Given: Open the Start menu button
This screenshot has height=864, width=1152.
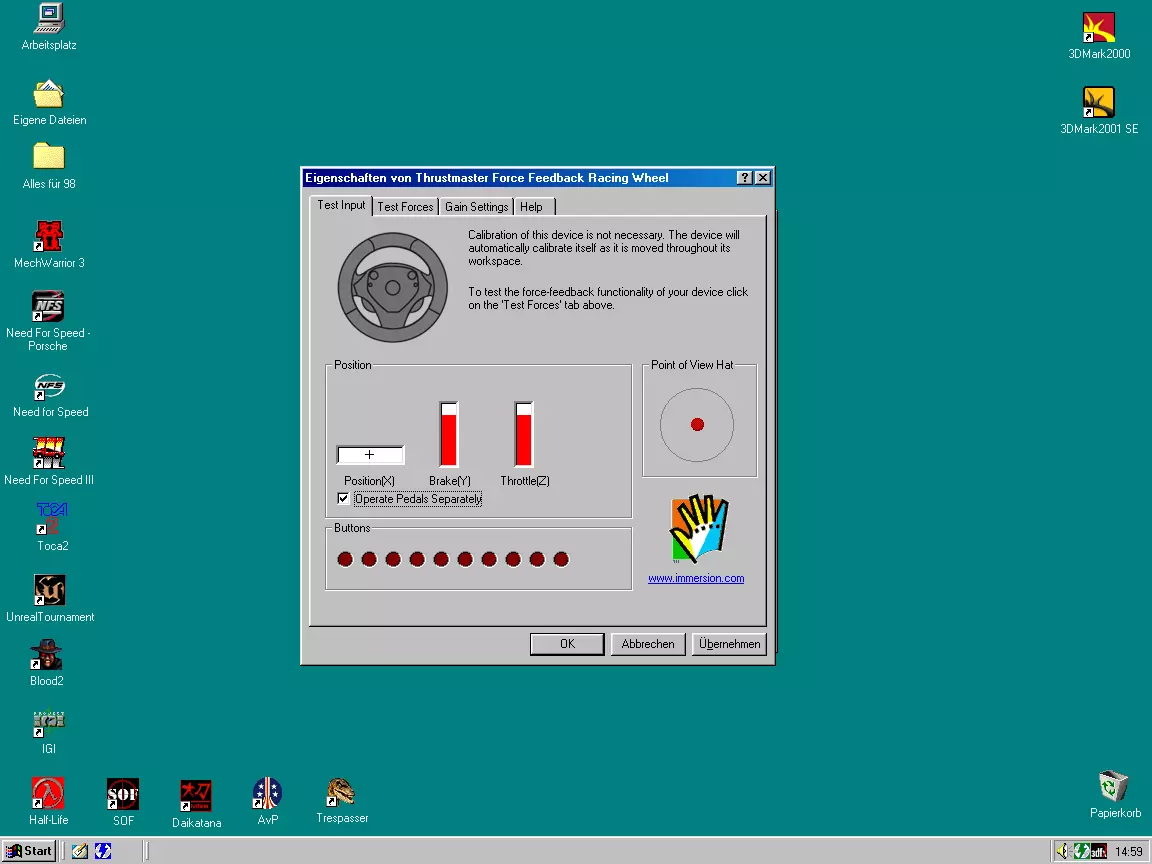Looking at the screenshot, I should [x=29, y=851].
